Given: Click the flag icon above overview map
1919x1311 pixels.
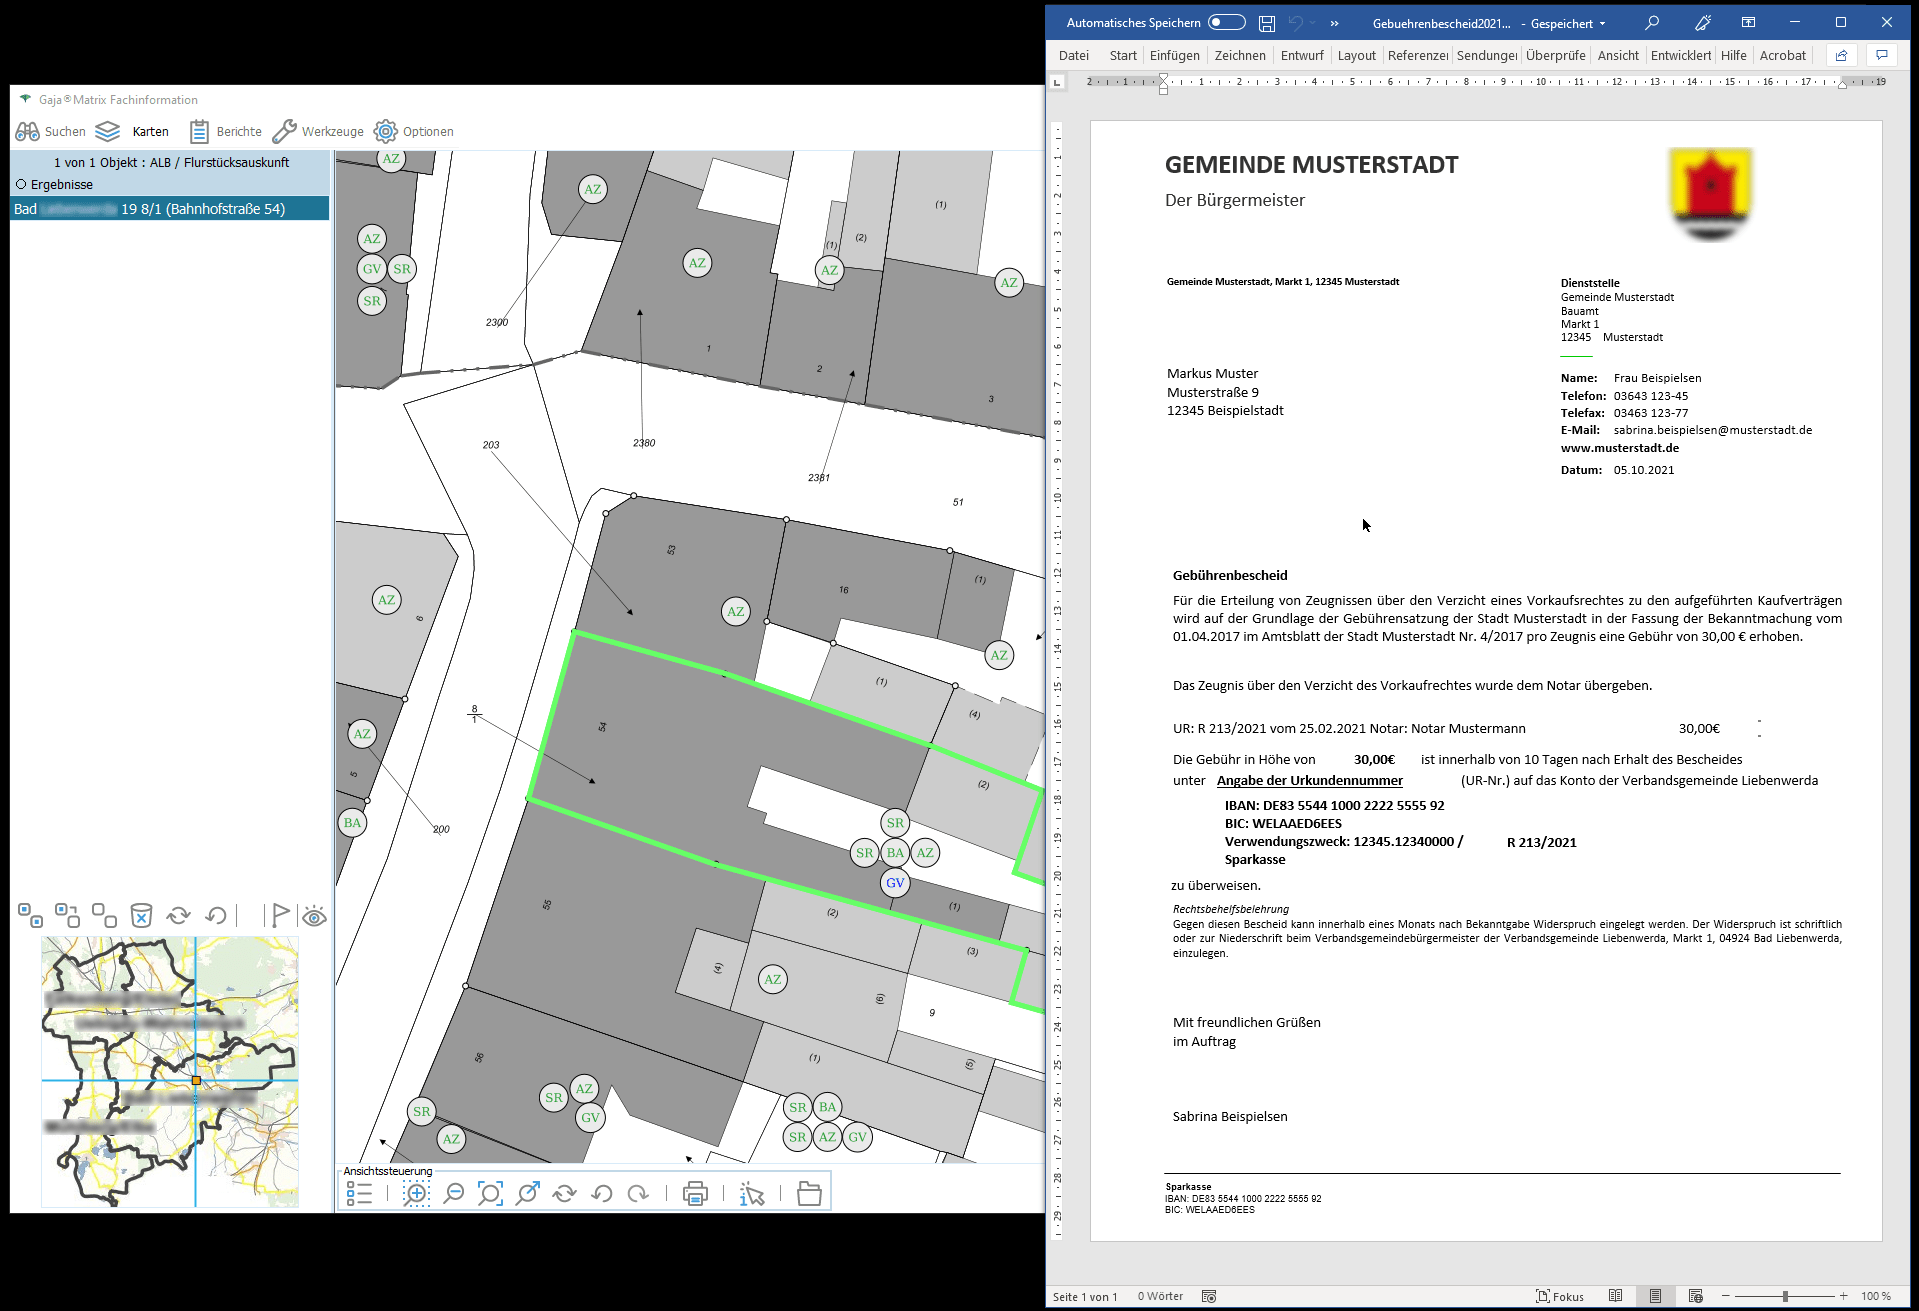Looking at the screenshot, I should [x=280, y=916].
